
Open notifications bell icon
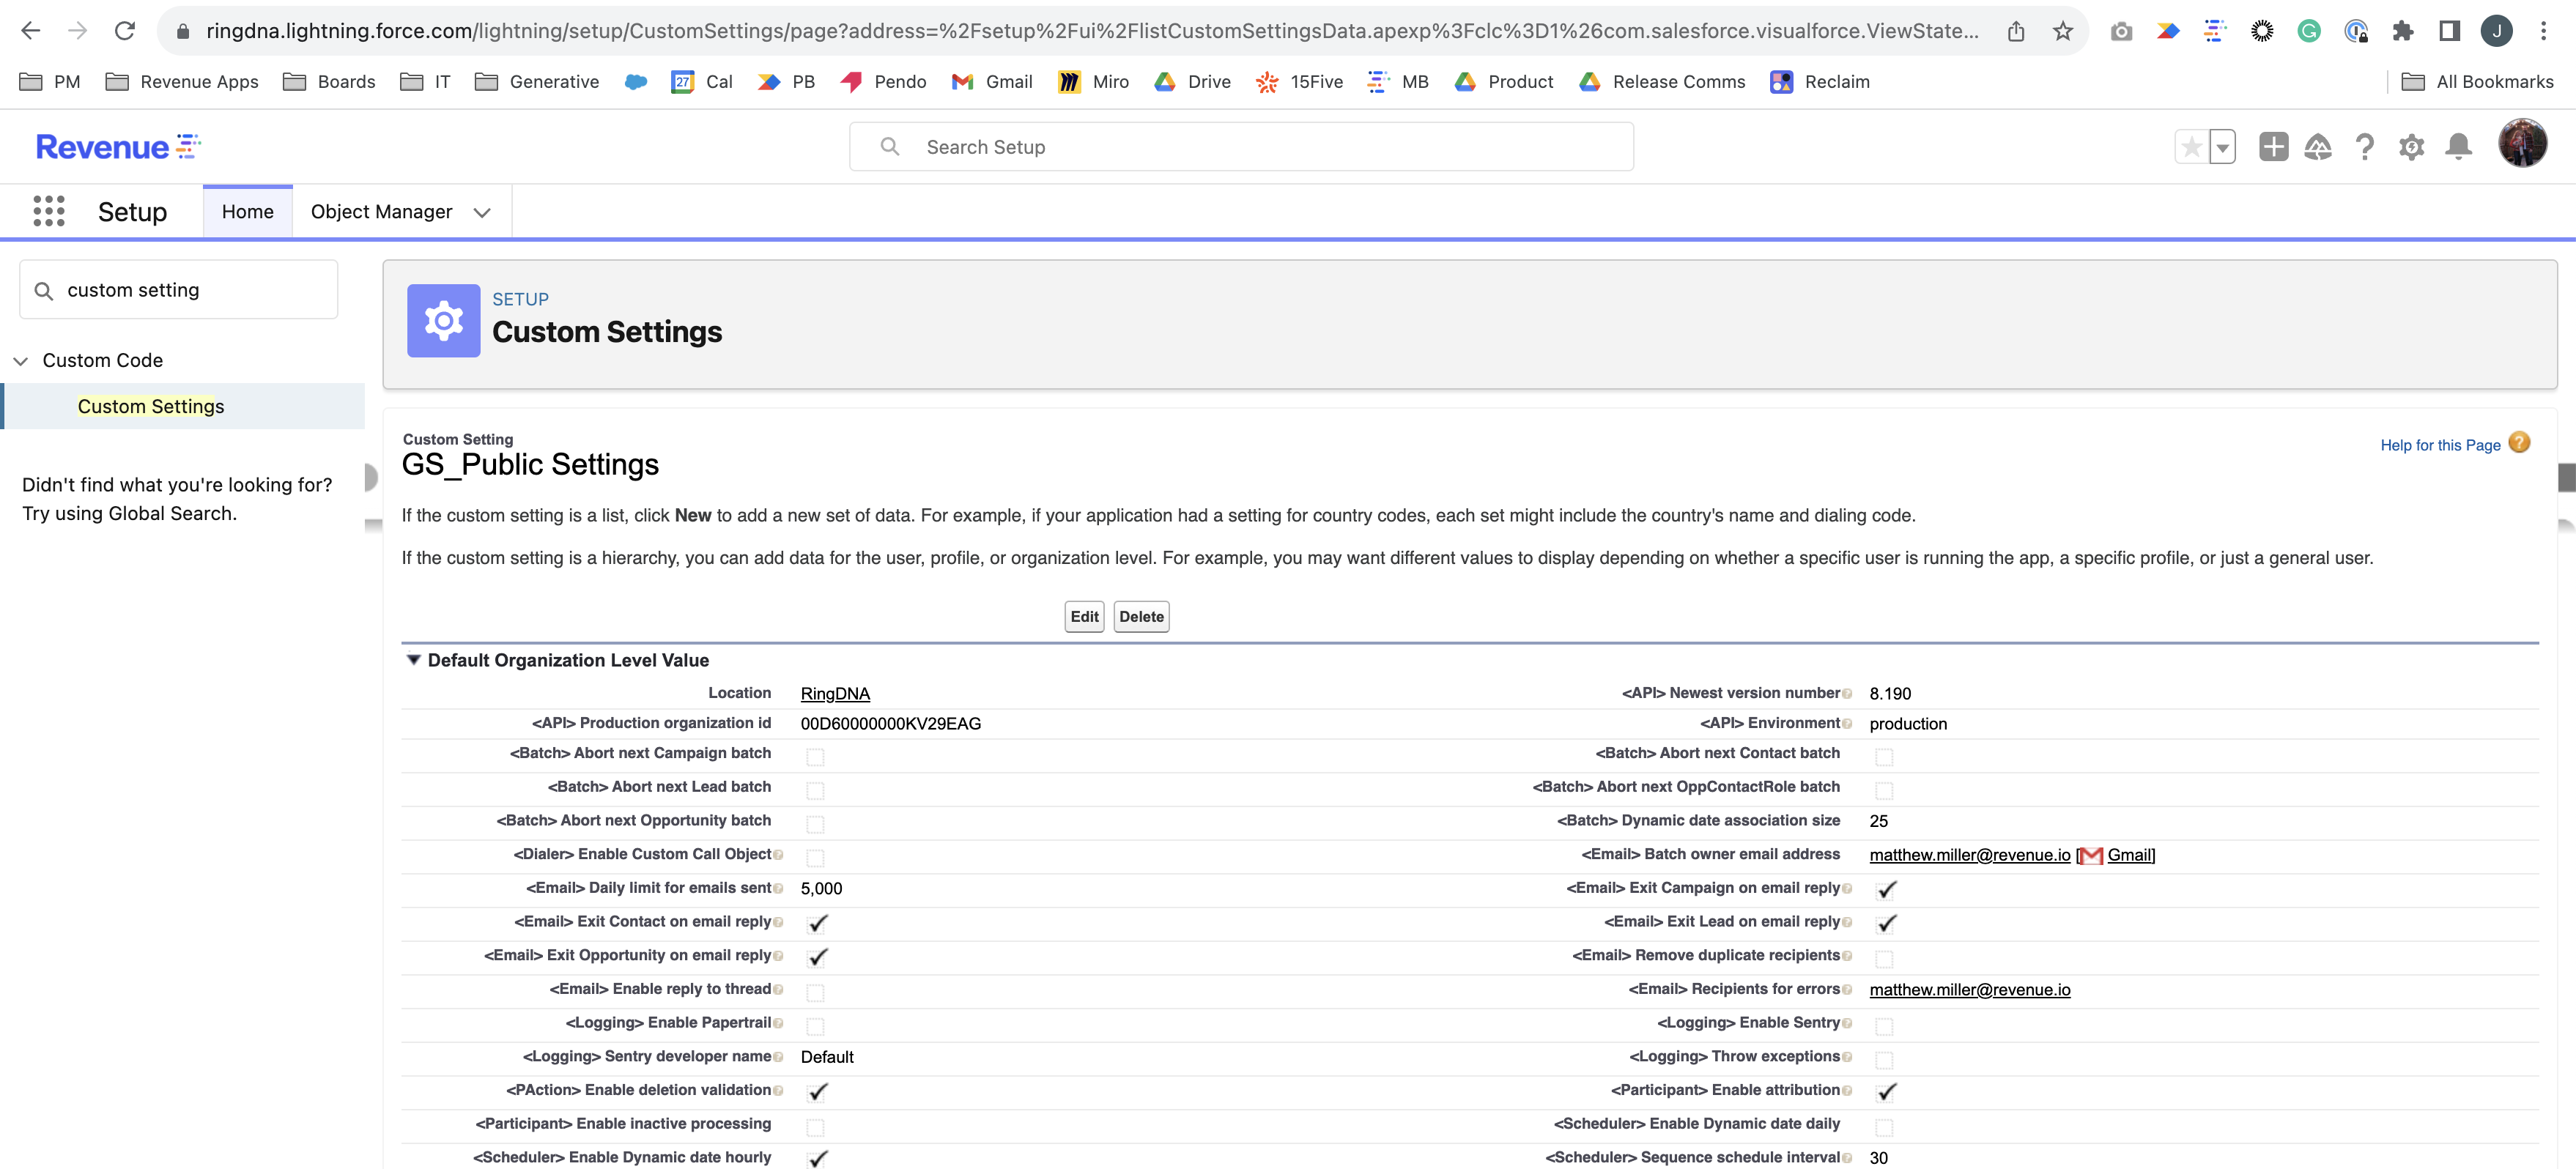[x=2458, y=147]
